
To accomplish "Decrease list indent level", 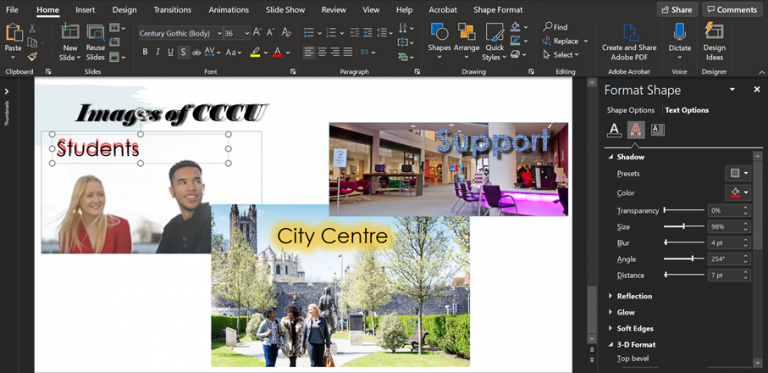I will tap(354, 33).
